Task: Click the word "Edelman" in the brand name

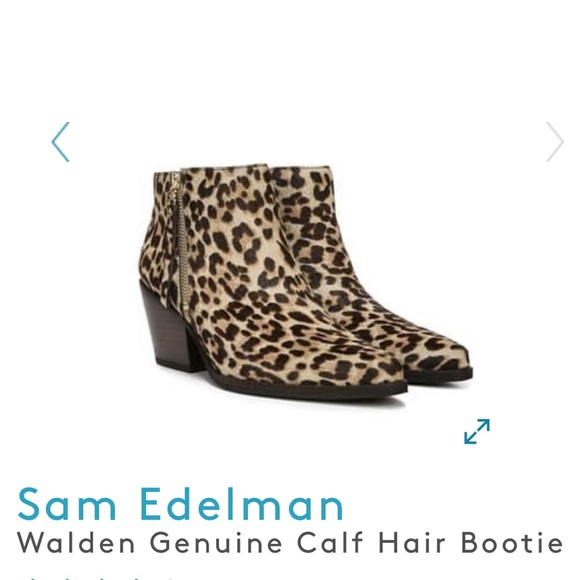Action: [242, 504]
